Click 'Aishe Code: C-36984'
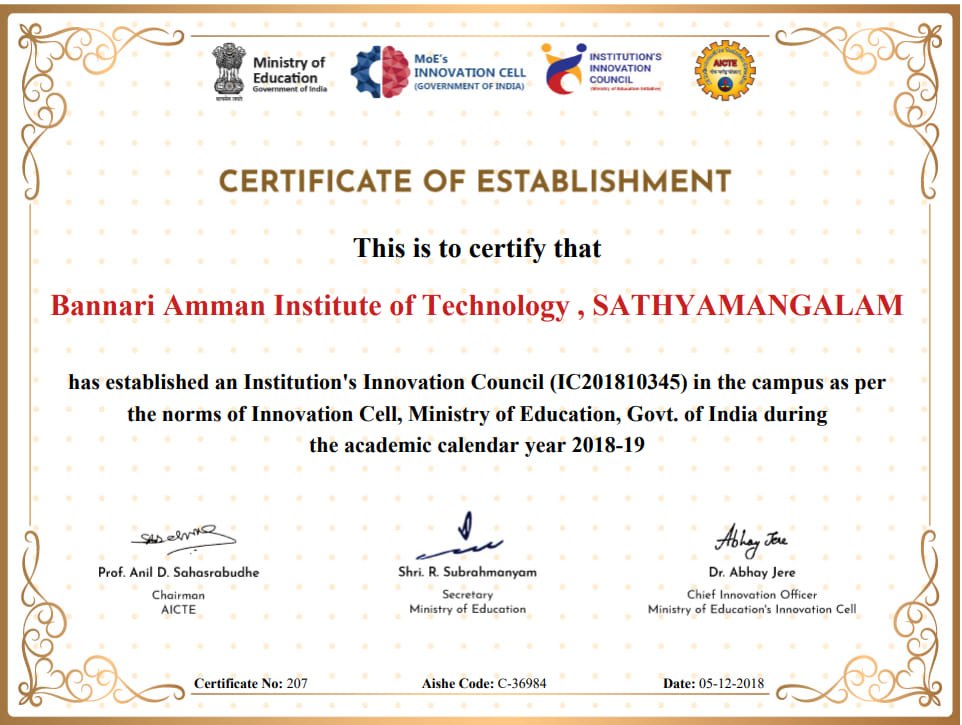 (484, 683)
